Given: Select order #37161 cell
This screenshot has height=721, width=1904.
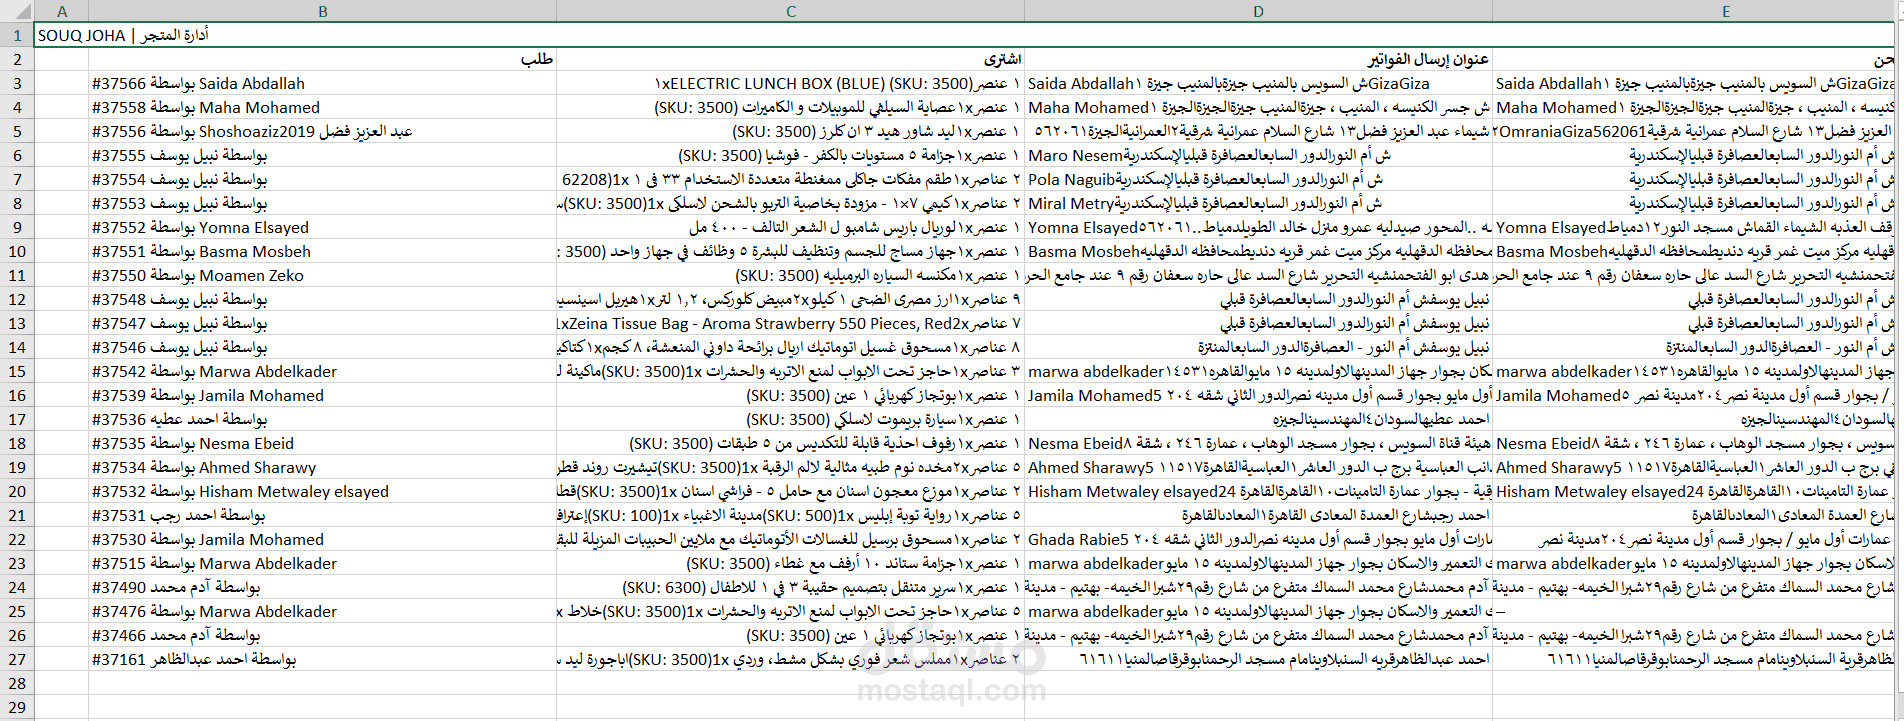Looking at the screenshot, I should 322,659.
